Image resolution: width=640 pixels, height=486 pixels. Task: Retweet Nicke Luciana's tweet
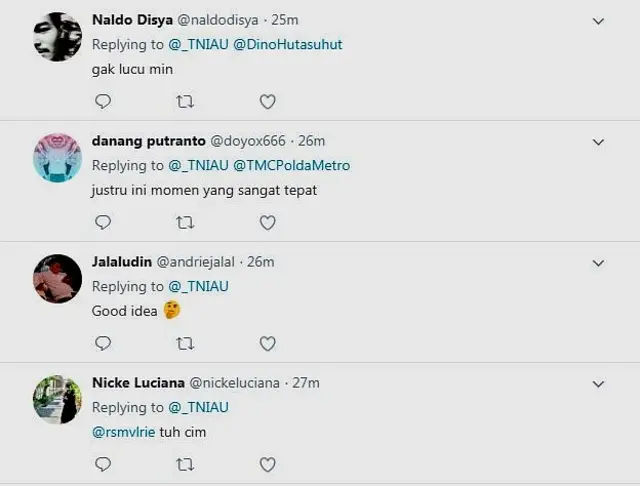185,464
